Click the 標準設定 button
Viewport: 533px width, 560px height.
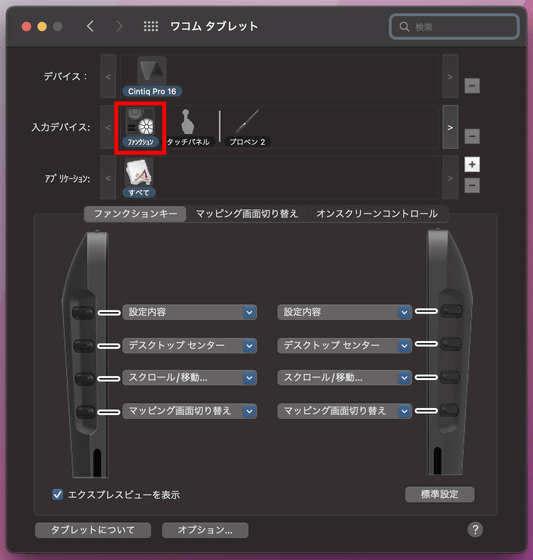point(439,494)
